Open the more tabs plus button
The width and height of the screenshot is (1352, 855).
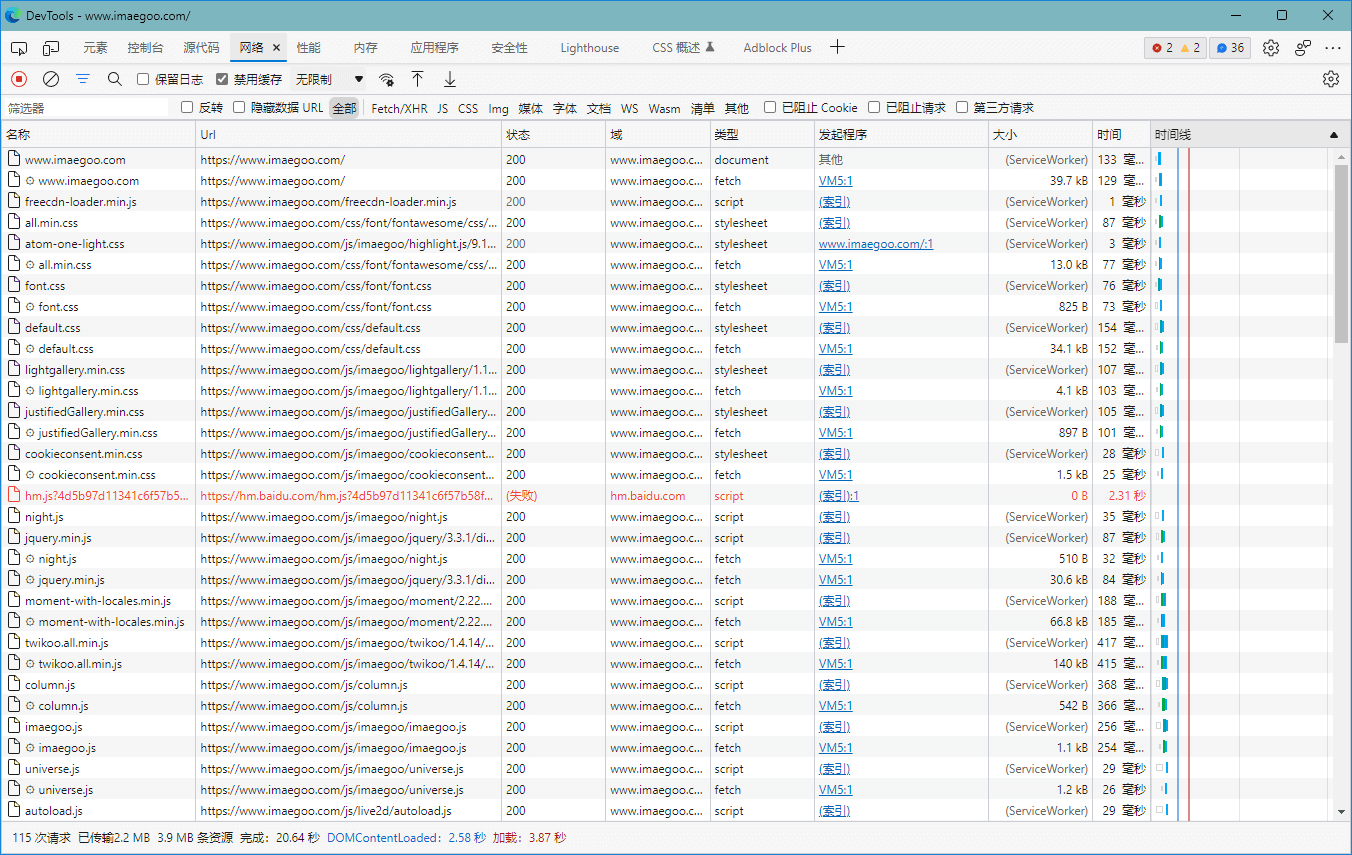pos(838,47)
